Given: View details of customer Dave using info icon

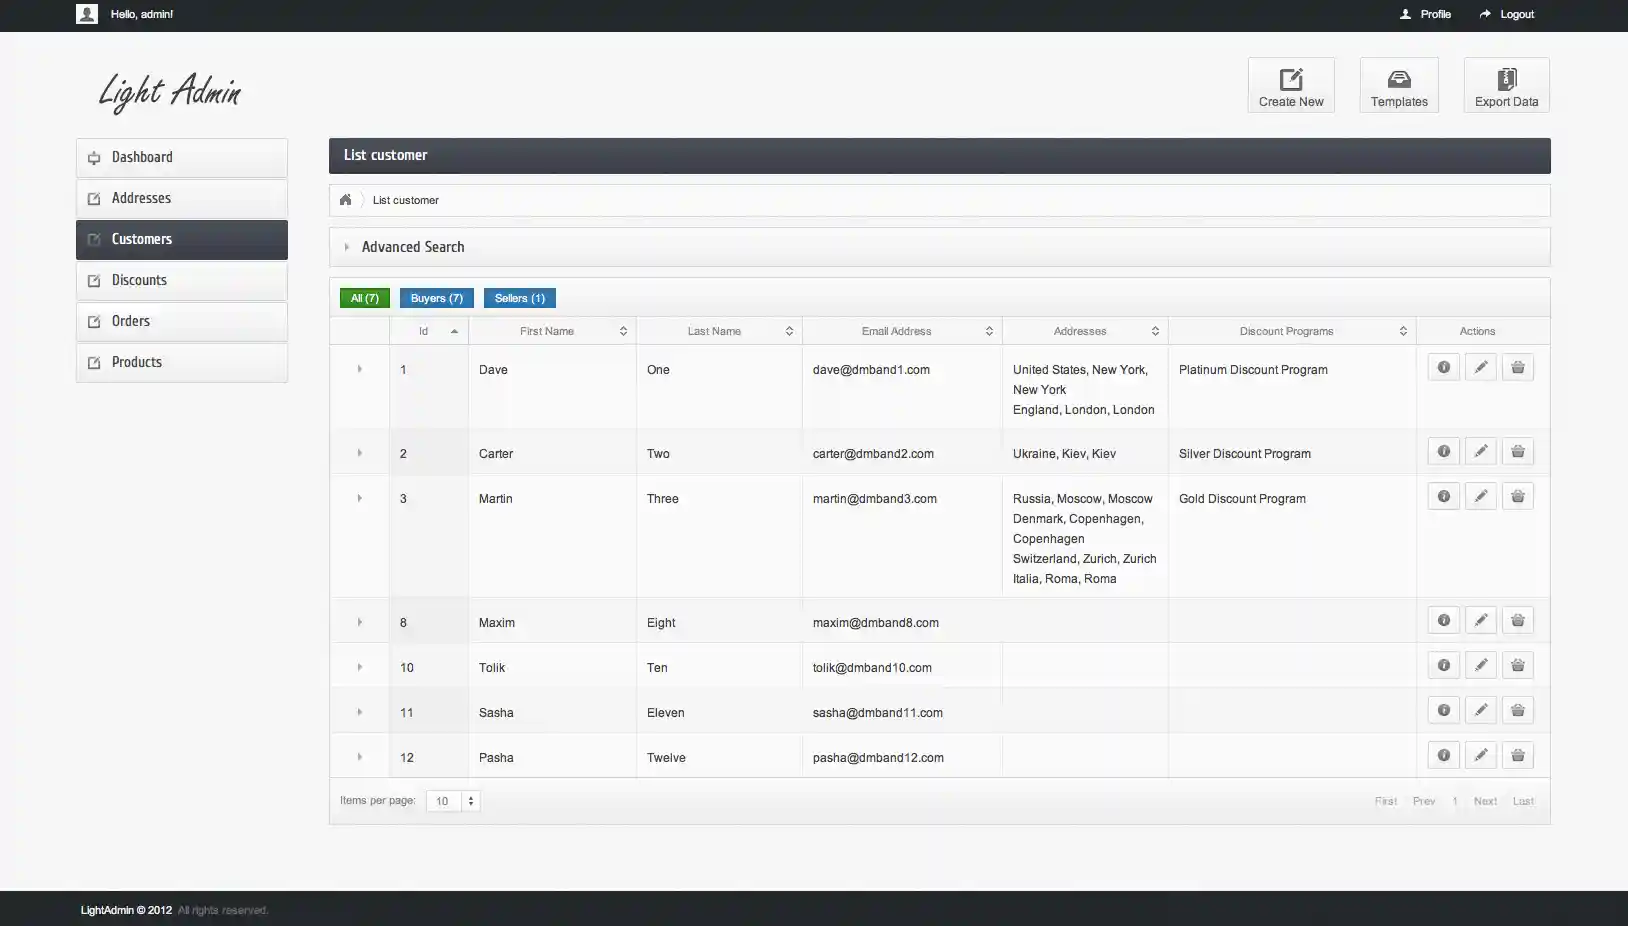Looking at the screenshot, I should 1444,367.
